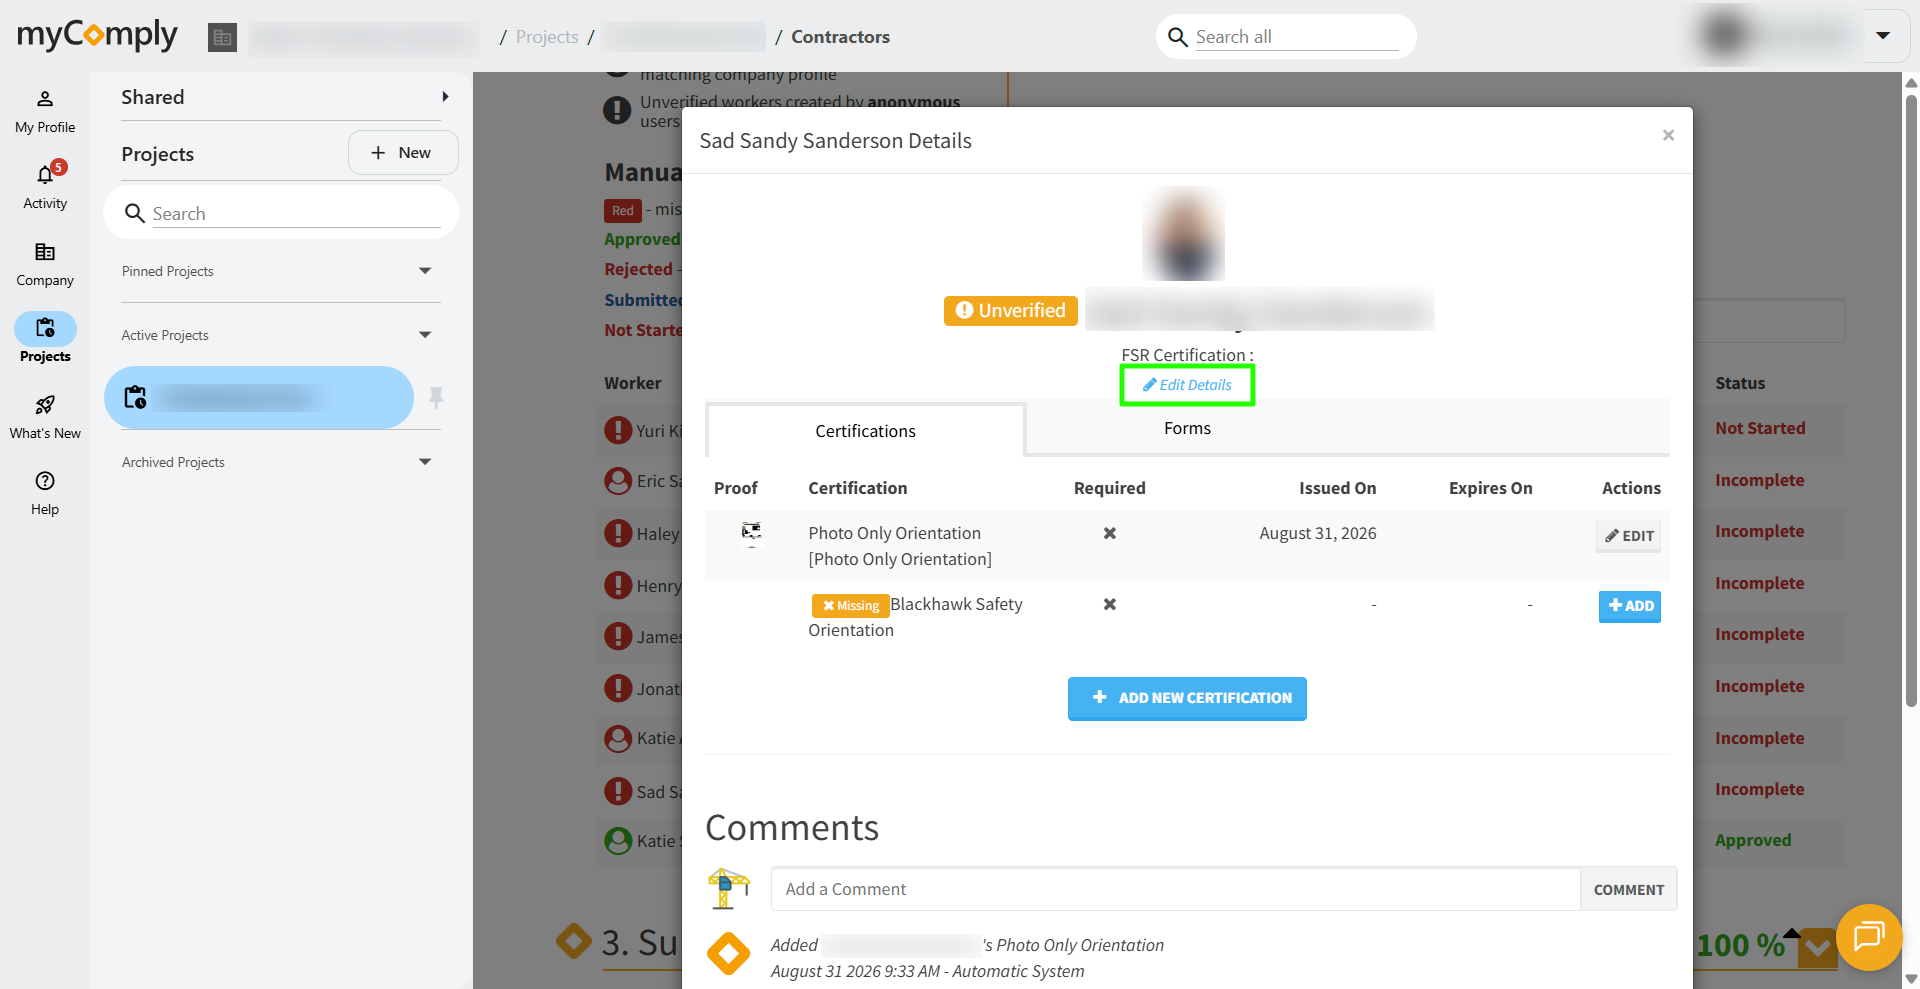Select the highlighted active project row

click(259, 398)
